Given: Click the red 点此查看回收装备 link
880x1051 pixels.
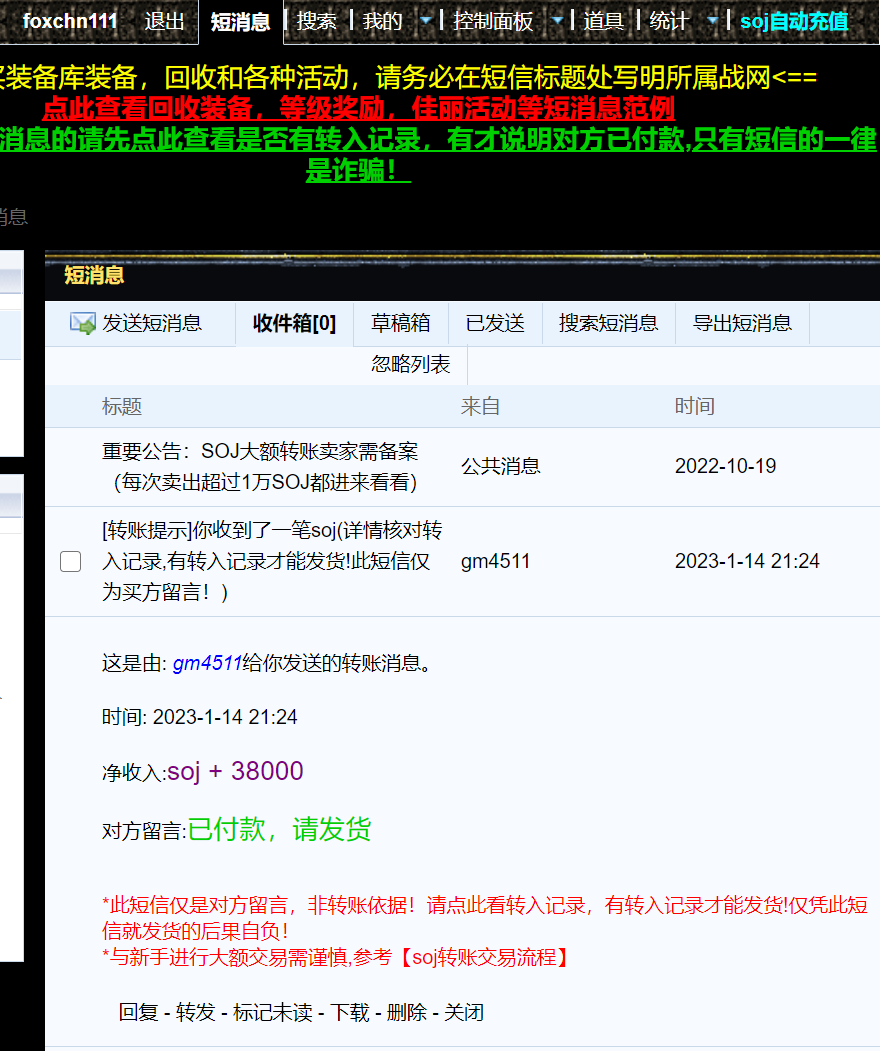Looking at the screenshot, I should point(358,108).
